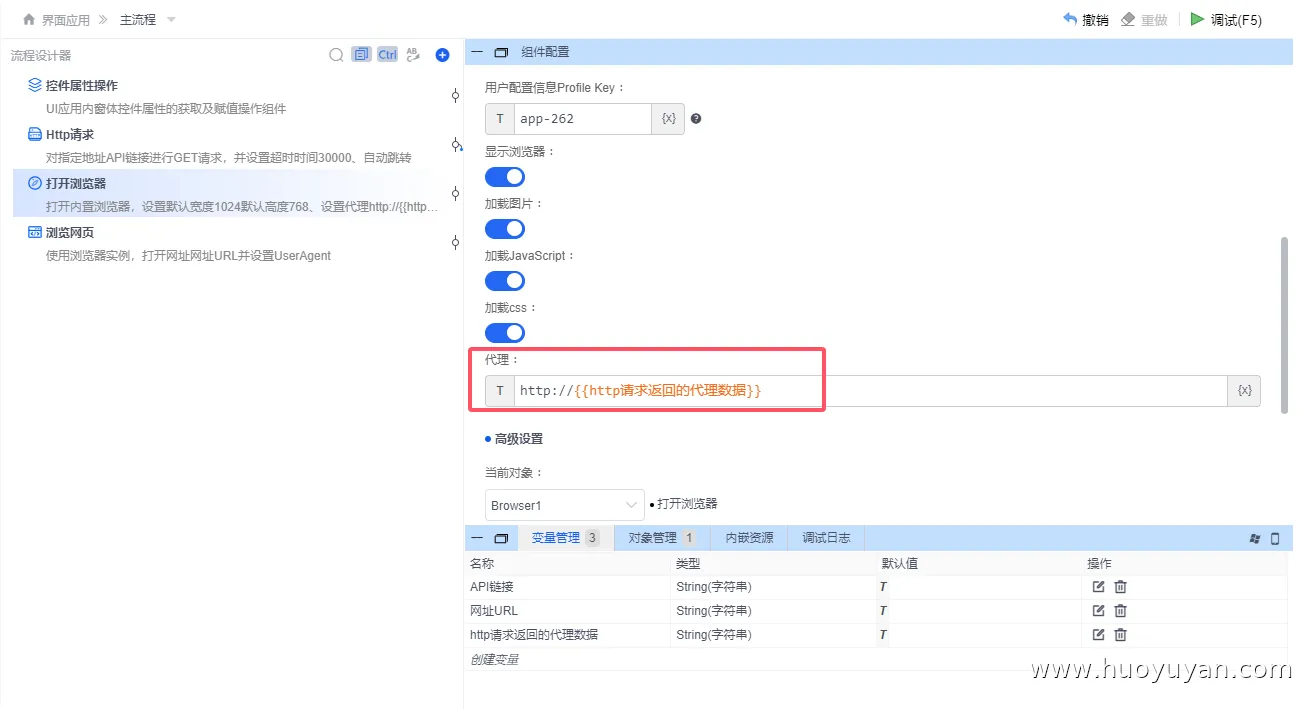
Task: Open the 主流程 dropdown arrow
Action: [x=171, y=19]
